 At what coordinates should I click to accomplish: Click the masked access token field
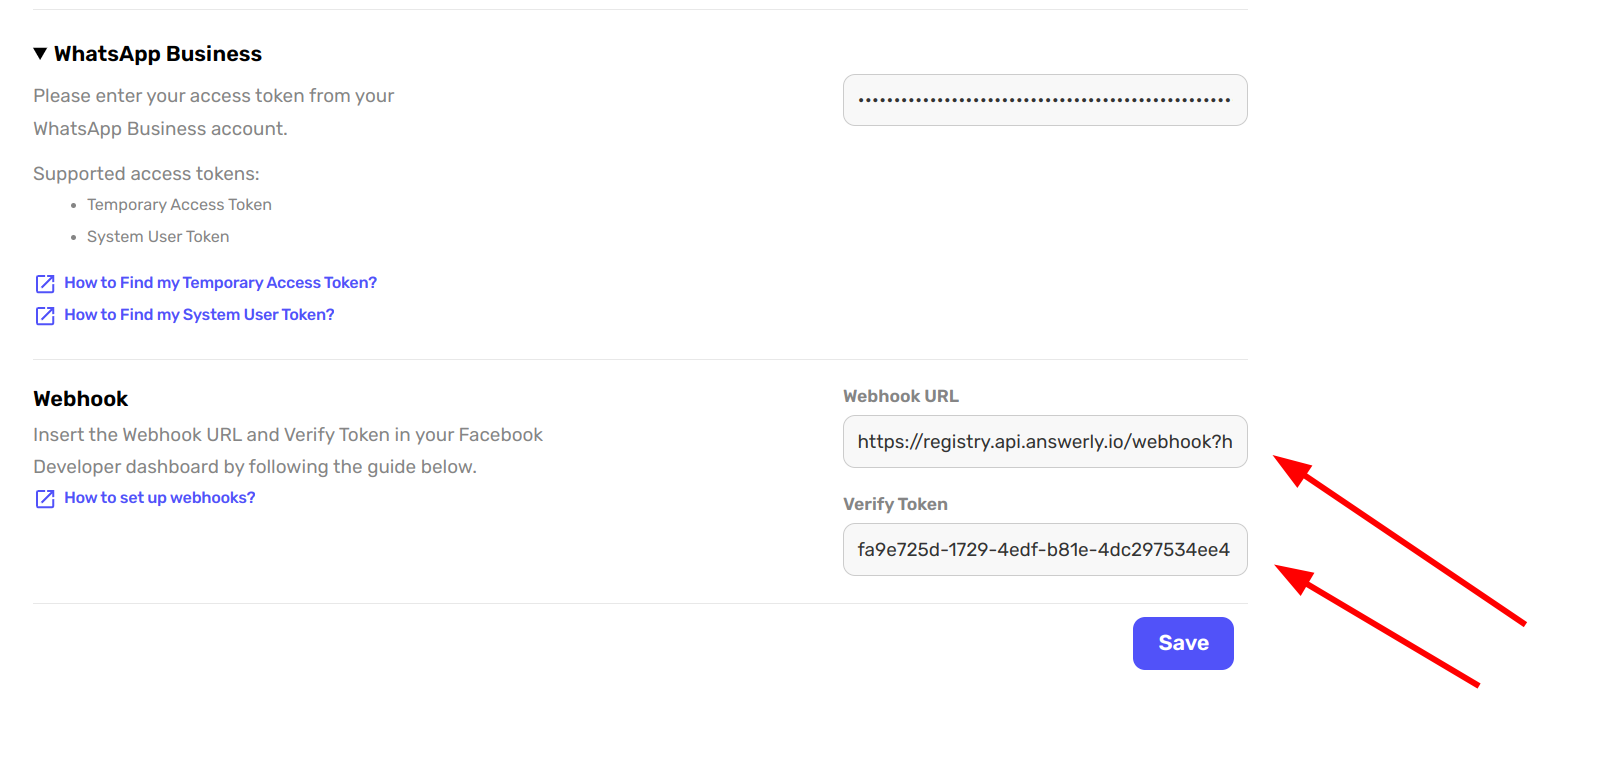[1045, 100]
